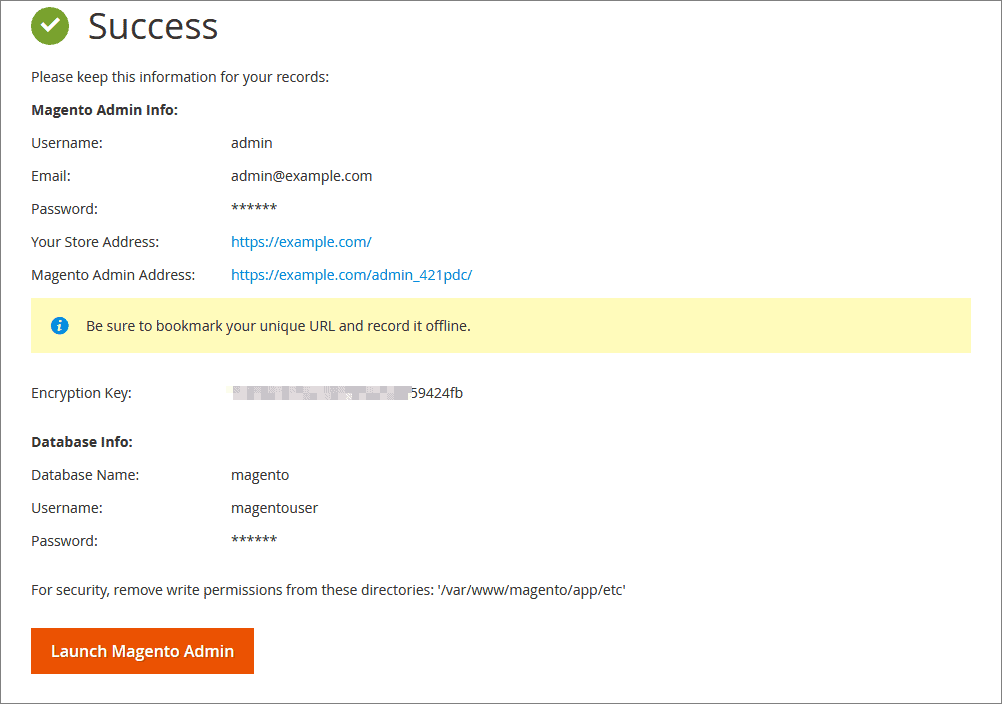
Task: Click the 'Magento Admin Info:' heading
Action: [104, 110]
